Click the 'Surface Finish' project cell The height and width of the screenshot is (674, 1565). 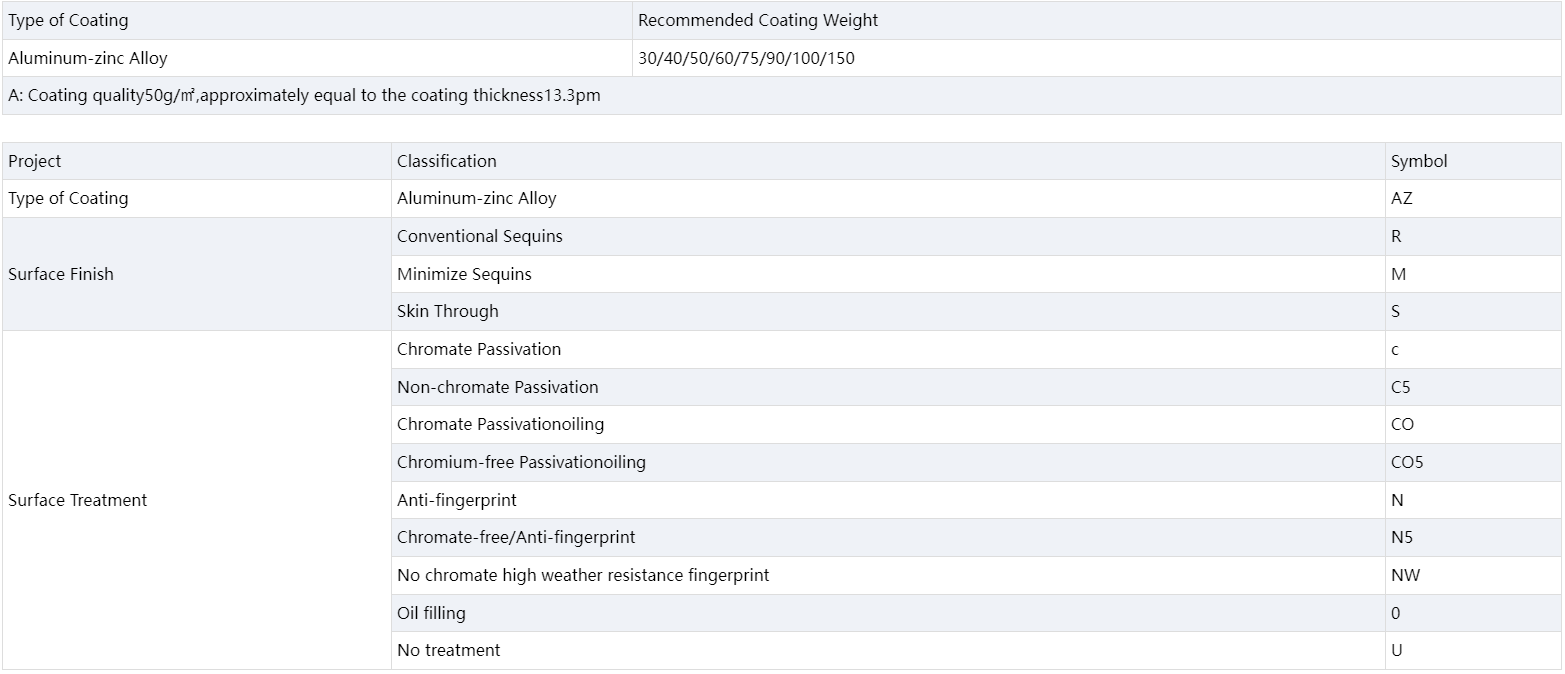click(x=61, y=274)
